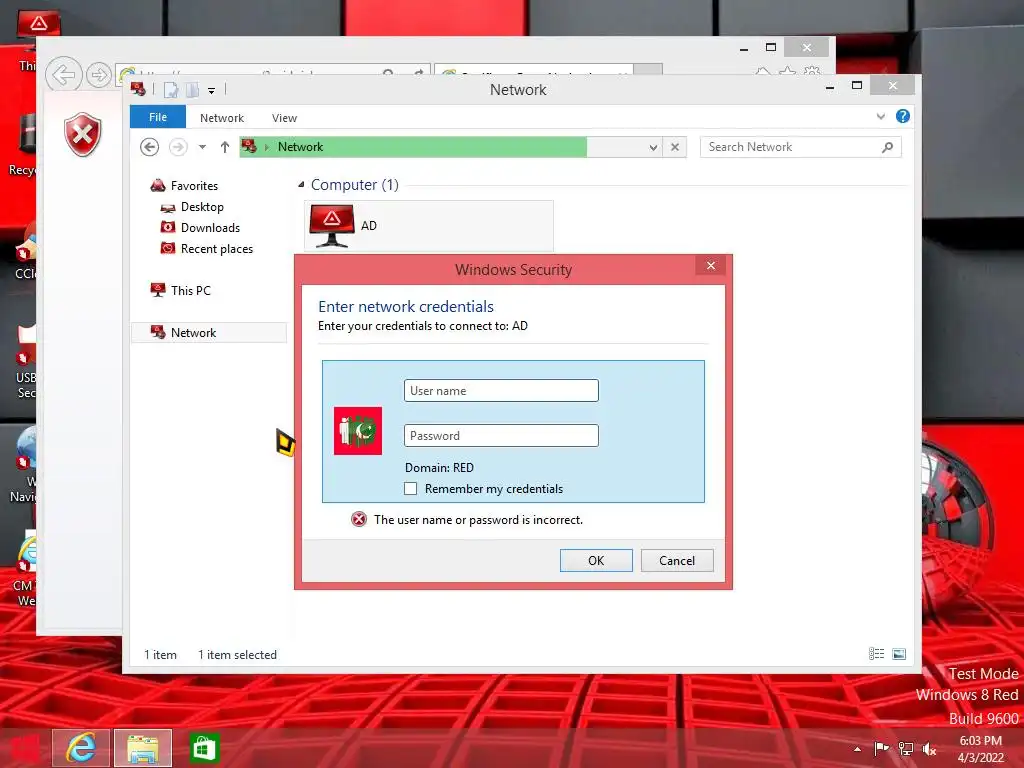The height and width of the screenshot is (768, 1024).
Task: Click the 1 item selected status text
Action: pos(237,654)
